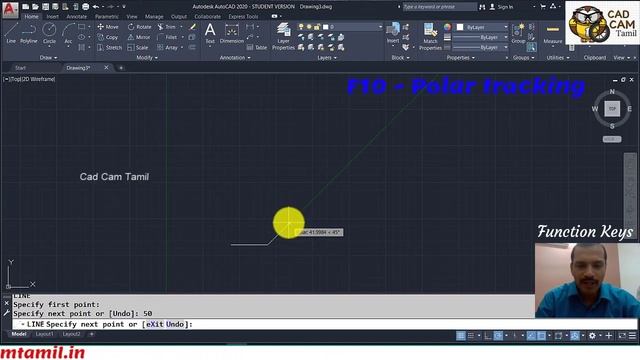This screenshot has height=360, width=640.
Task: Click in the keyword search field
Action: [x=439, y=7]
